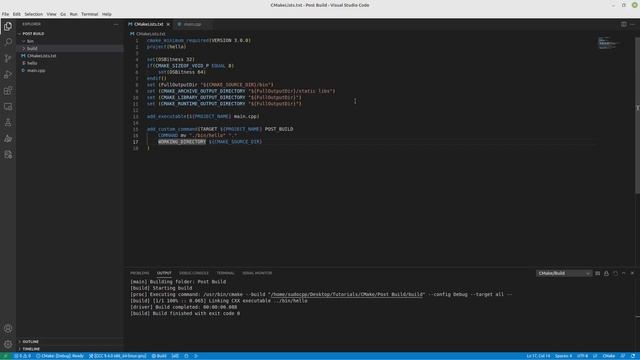
Task: Click the feedback icon in status bar
Action: [x=623, y=356]
